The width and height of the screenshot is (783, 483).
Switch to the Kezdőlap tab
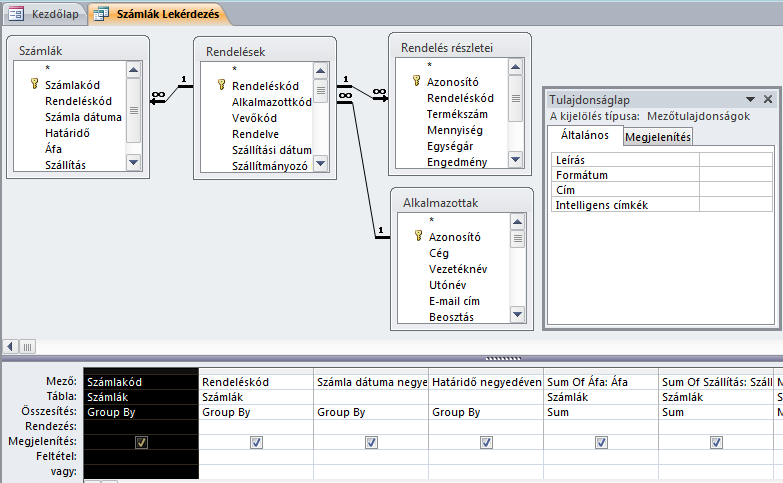[44, 14]
